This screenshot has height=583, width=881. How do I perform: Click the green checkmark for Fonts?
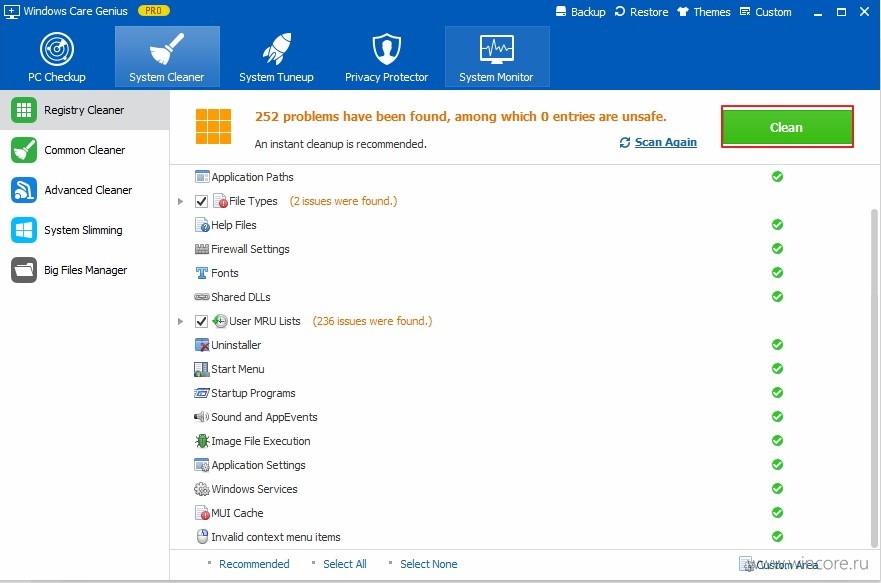pyautogui.click(x=777, y=273)
